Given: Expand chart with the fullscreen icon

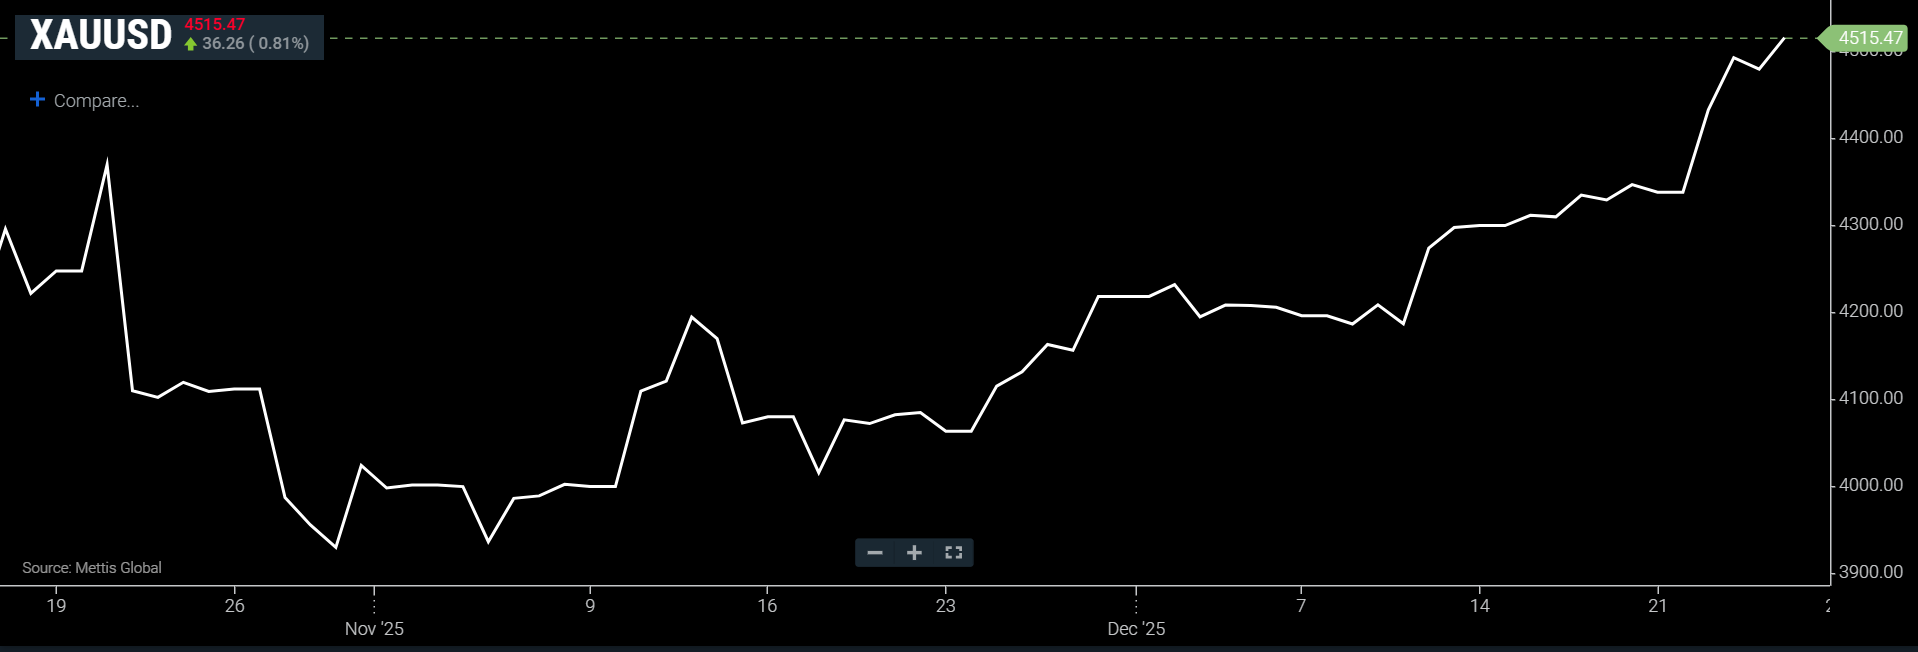Looking at the screenshot, I should click(x=953, y=553).
